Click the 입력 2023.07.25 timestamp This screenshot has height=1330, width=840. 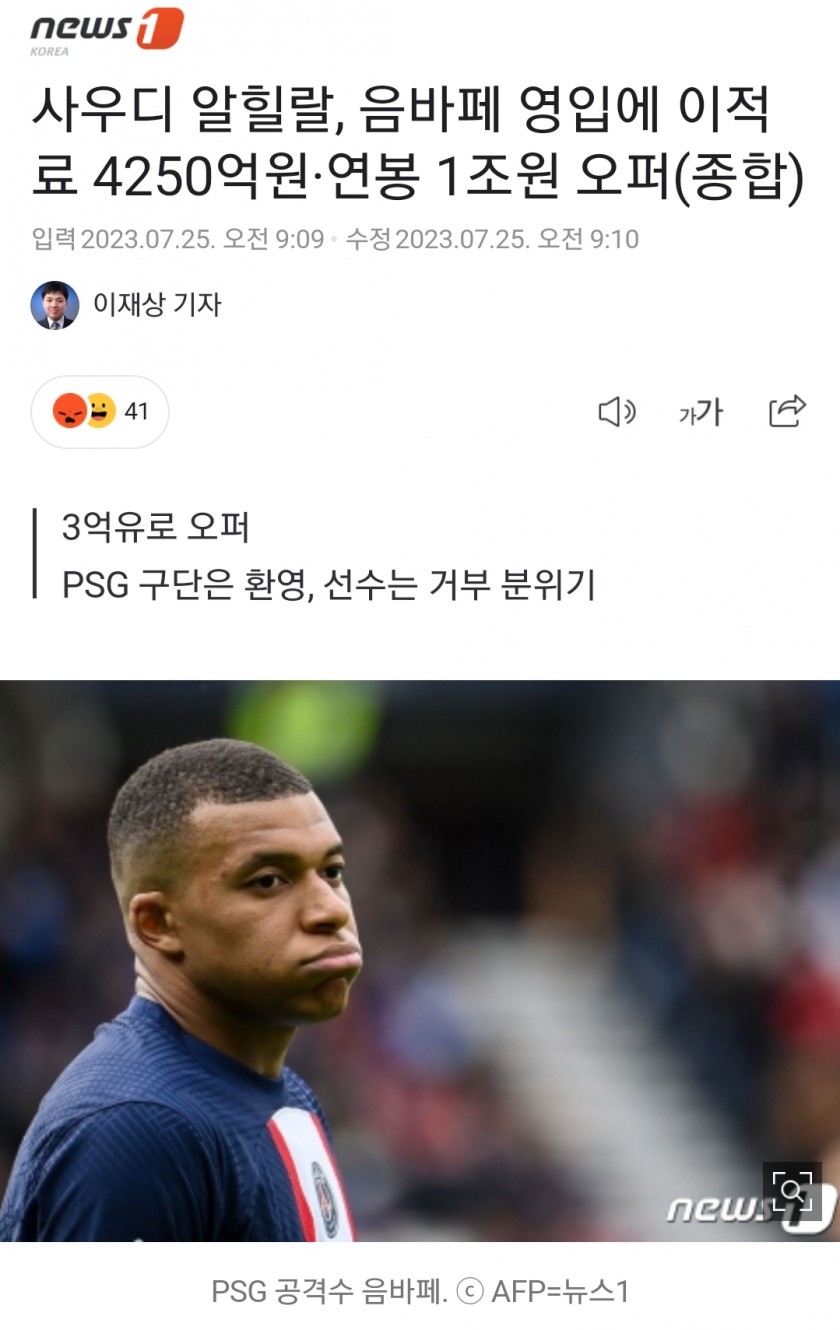178,239
